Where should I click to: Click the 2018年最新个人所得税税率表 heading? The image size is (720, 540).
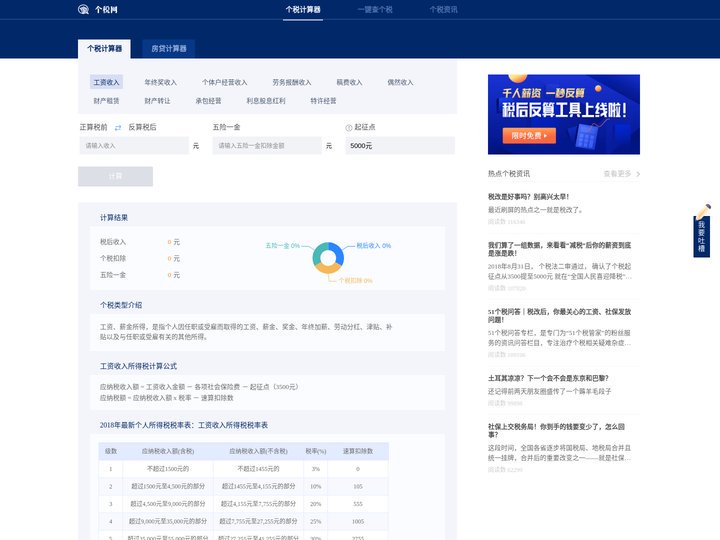point(184,425)
